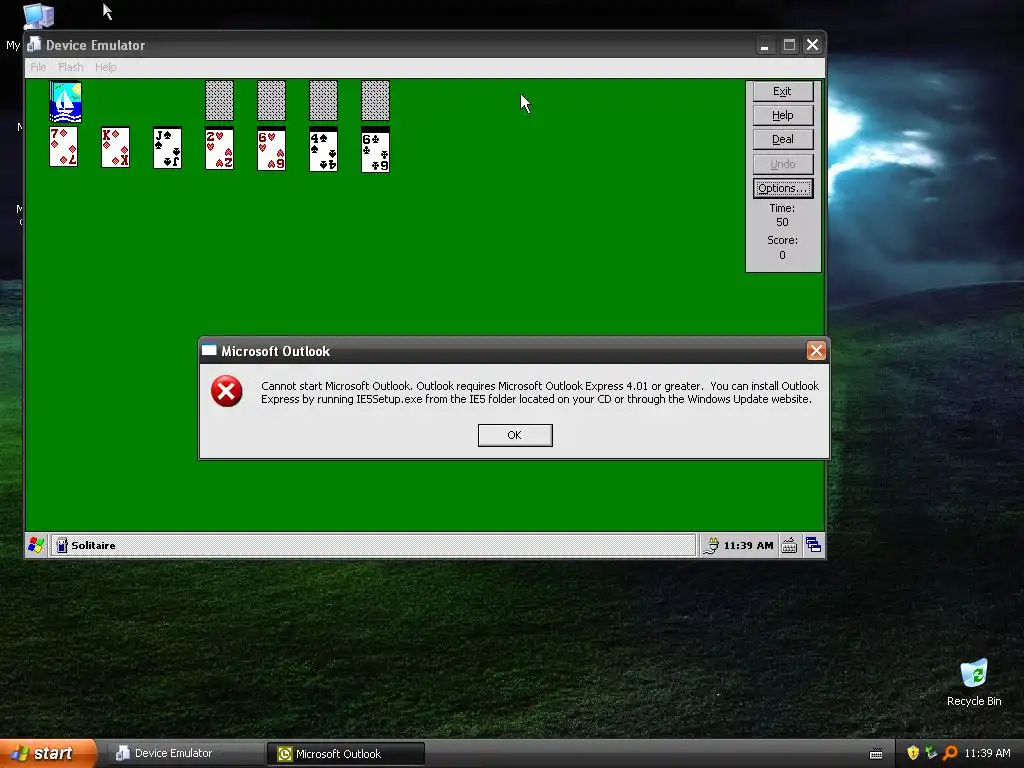Maximize the Device Emulator window
The height and width of the screenshot is (768, 1024).
(789, 44)
